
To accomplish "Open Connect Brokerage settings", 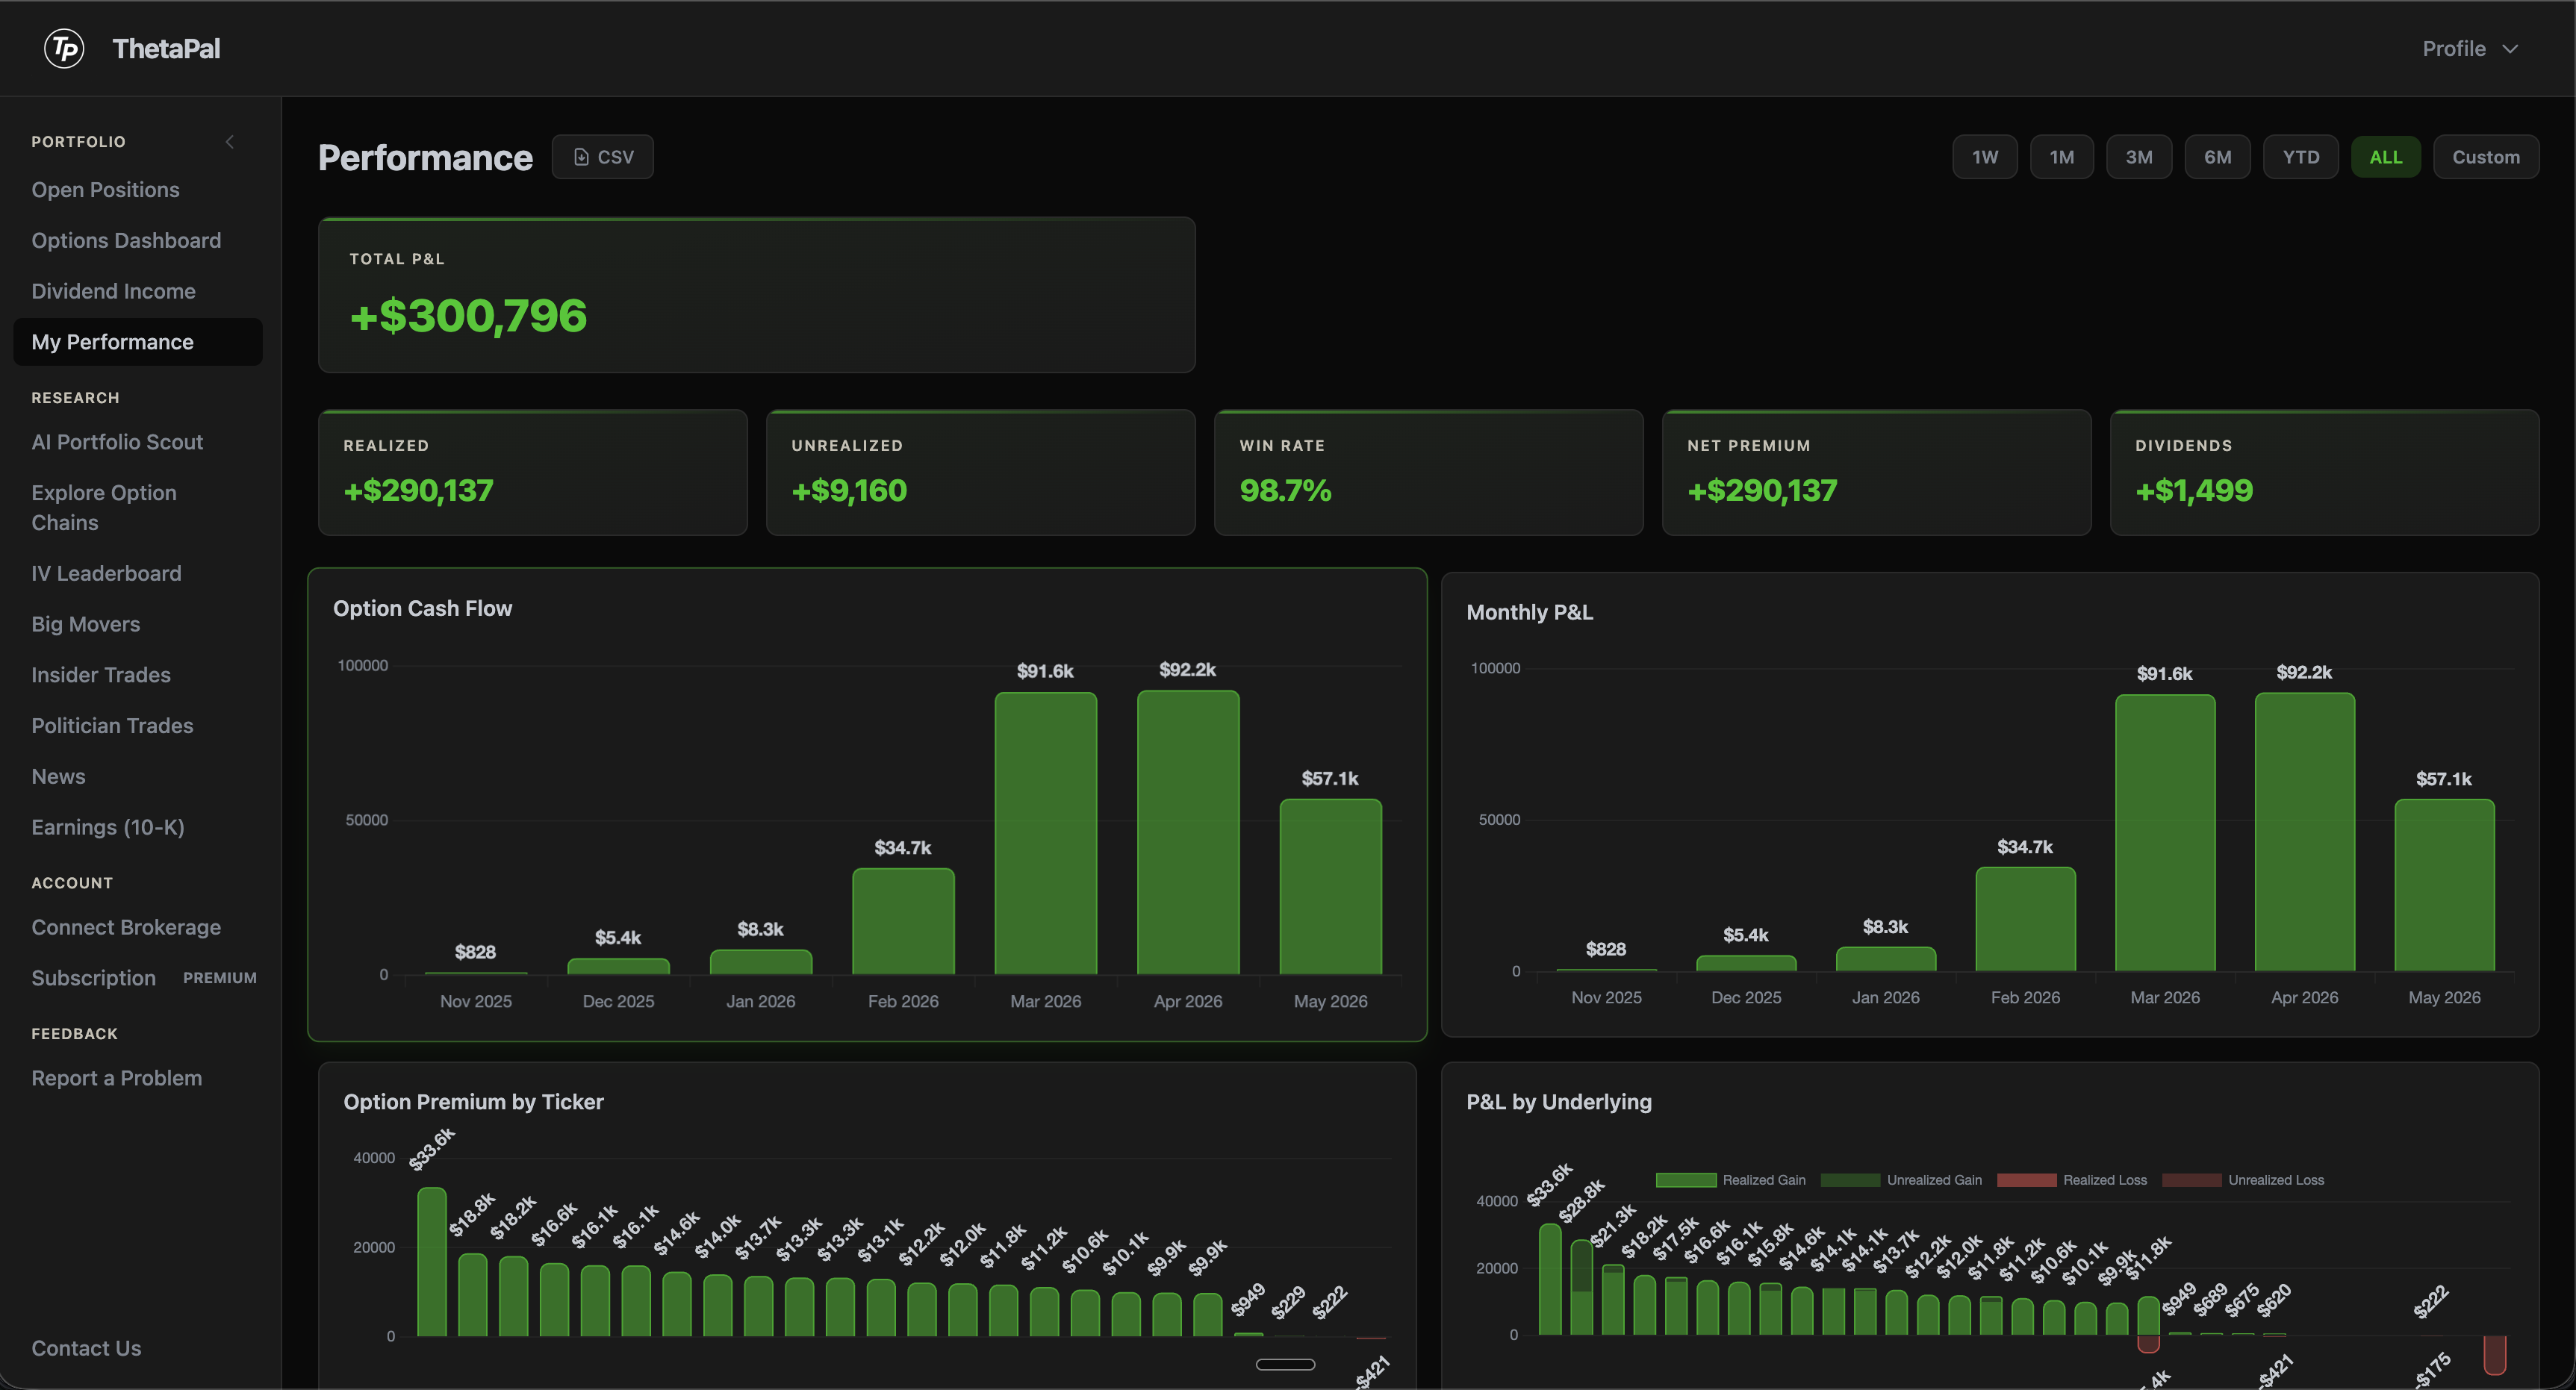I will point(126,928).
